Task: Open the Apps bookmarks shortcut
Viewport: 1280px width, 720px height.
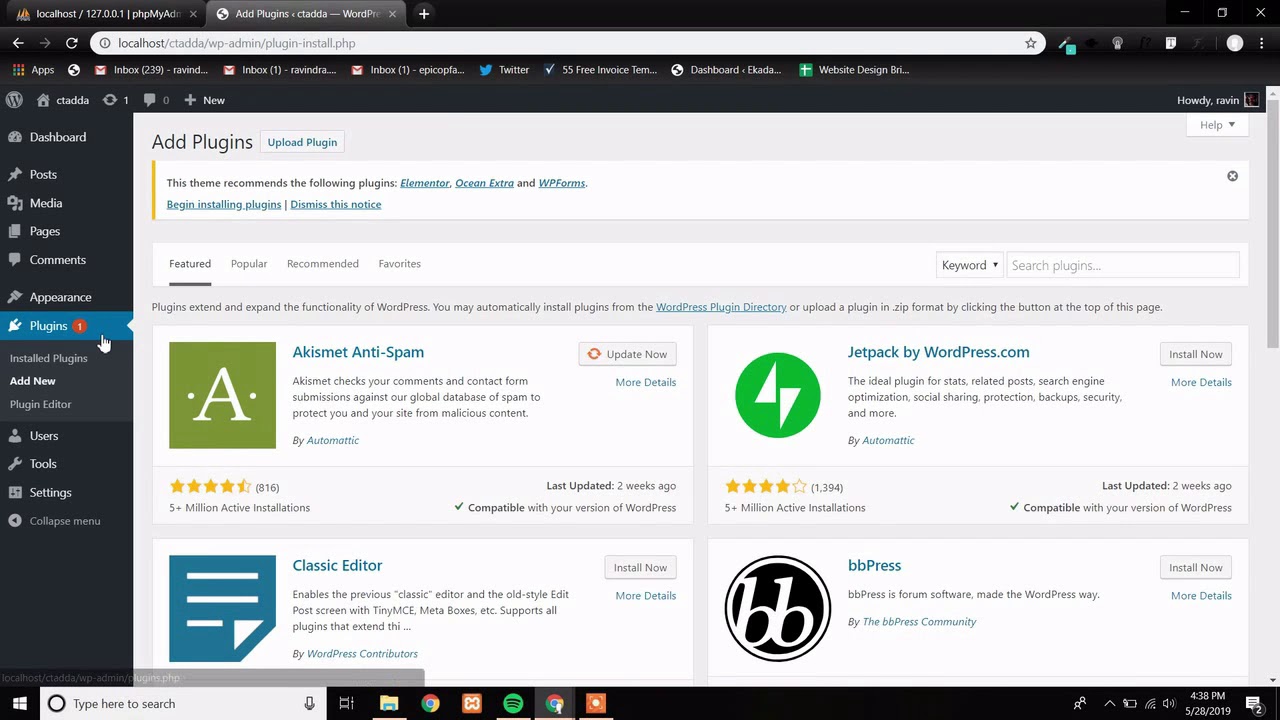Action: click(33, 70)
